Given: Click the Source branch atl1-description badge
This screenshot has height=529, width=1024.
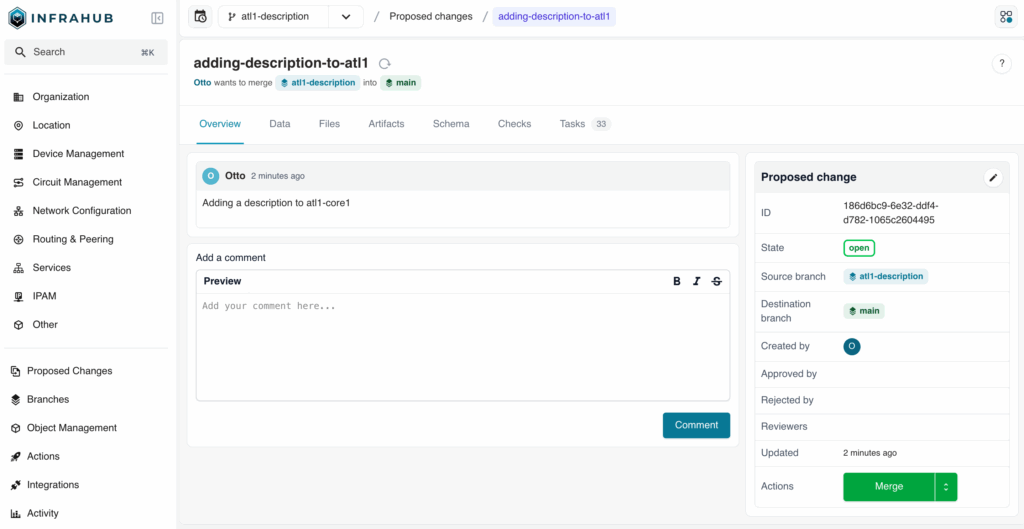Looking at the screenshot, I should pyautogui.click(x=886, y=276).
